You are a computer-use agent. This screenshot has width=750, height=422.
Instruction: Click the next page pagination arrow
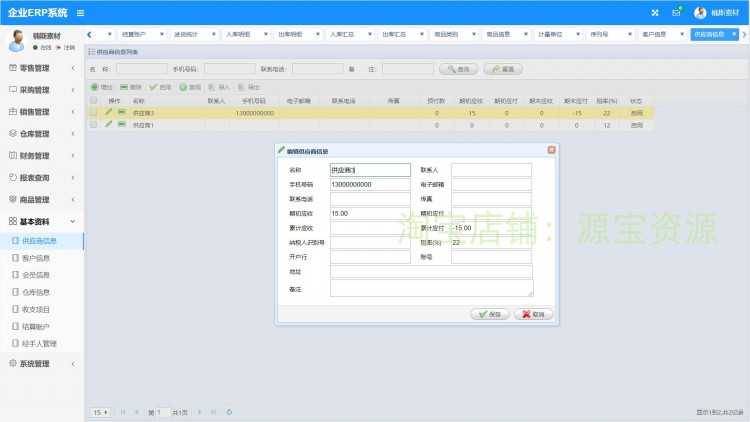pyautogui.click(x=199, y=412)
